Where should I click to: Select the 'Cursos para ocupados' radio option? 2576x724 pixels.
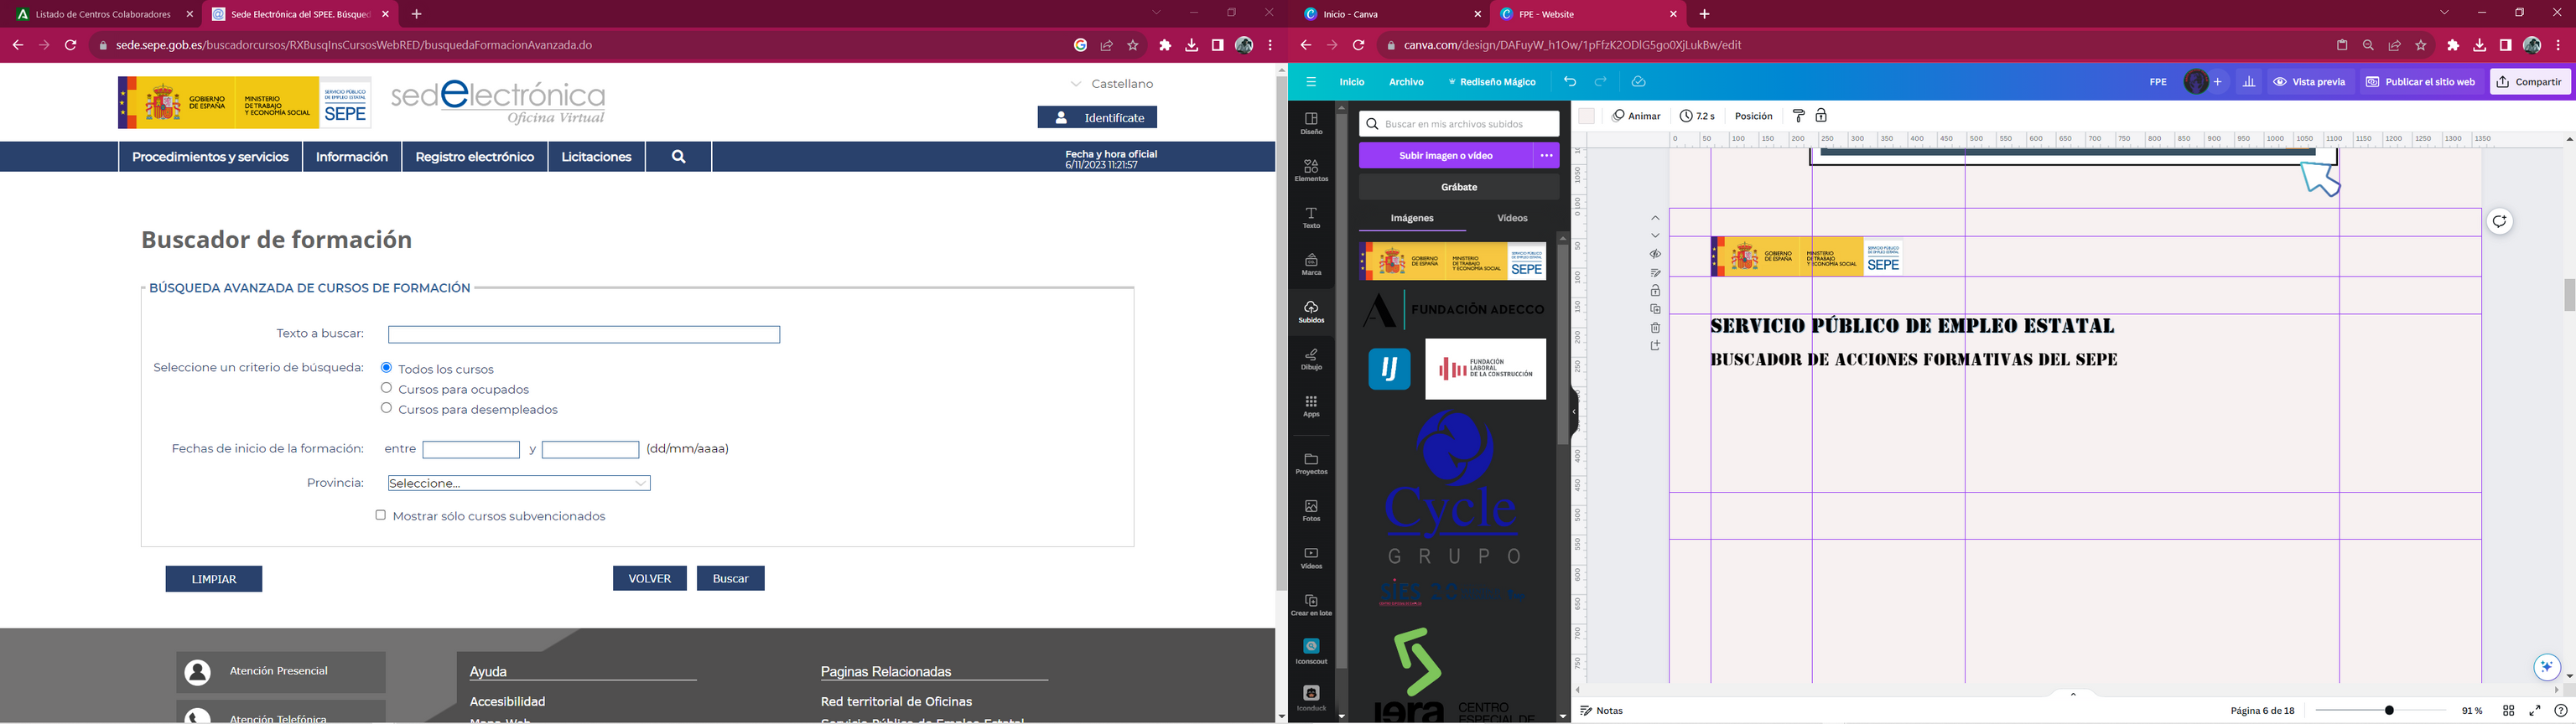coord(386,388)
